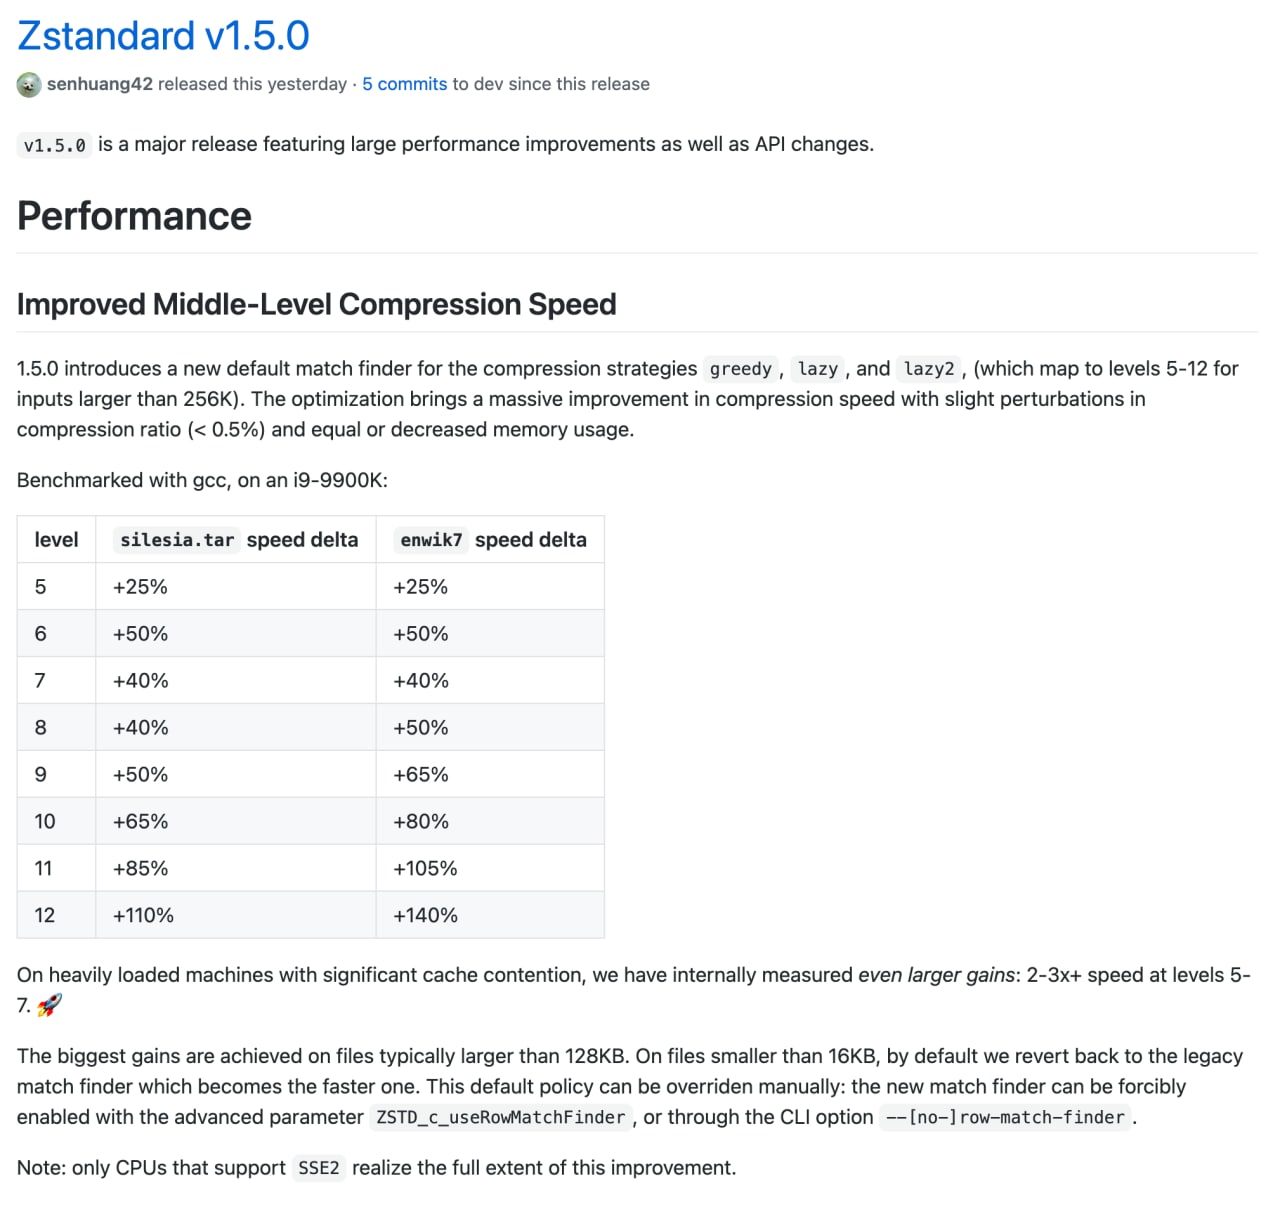The width and height of the screenshot is (1280, 1214).
Task: Click the +110% silesia.tar cell
Action: [236, 915]
